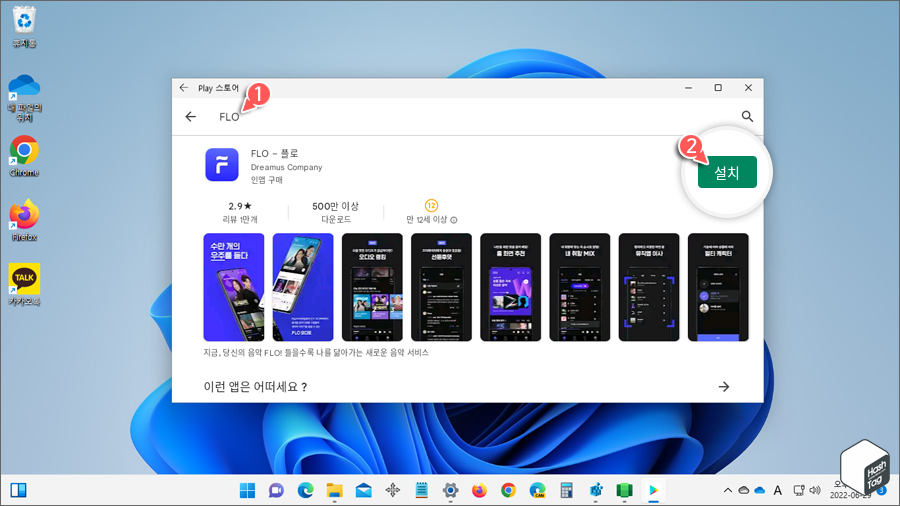Open the Settings gear on the taskbar
900x506 pixels.
pyautogui.click(x=451, y=491)
